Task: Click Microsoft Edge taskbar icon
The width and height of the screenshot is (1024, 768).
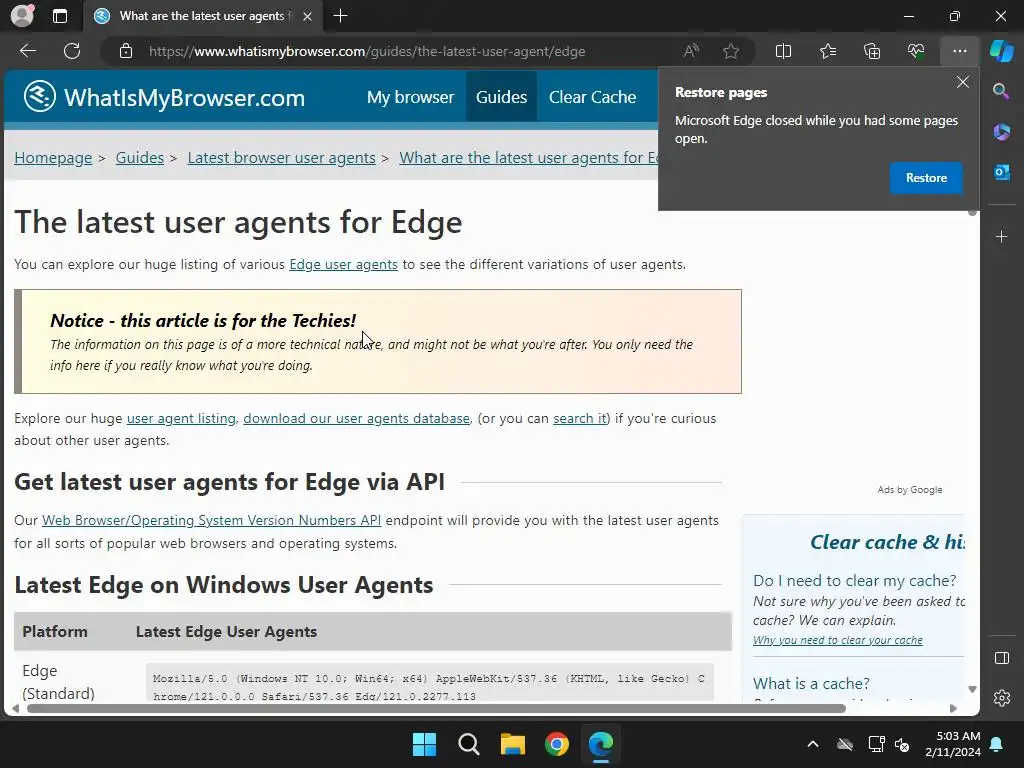Action: [x=601, y=744]
